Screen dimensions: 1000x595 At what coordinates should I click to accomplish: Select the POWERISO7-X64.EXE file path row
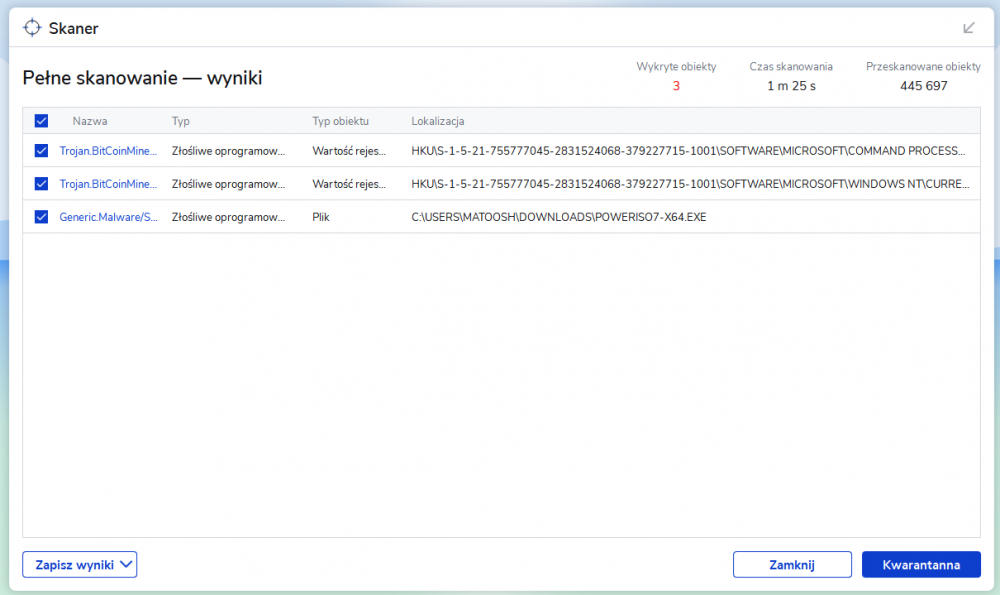click(x=558, y=217)
